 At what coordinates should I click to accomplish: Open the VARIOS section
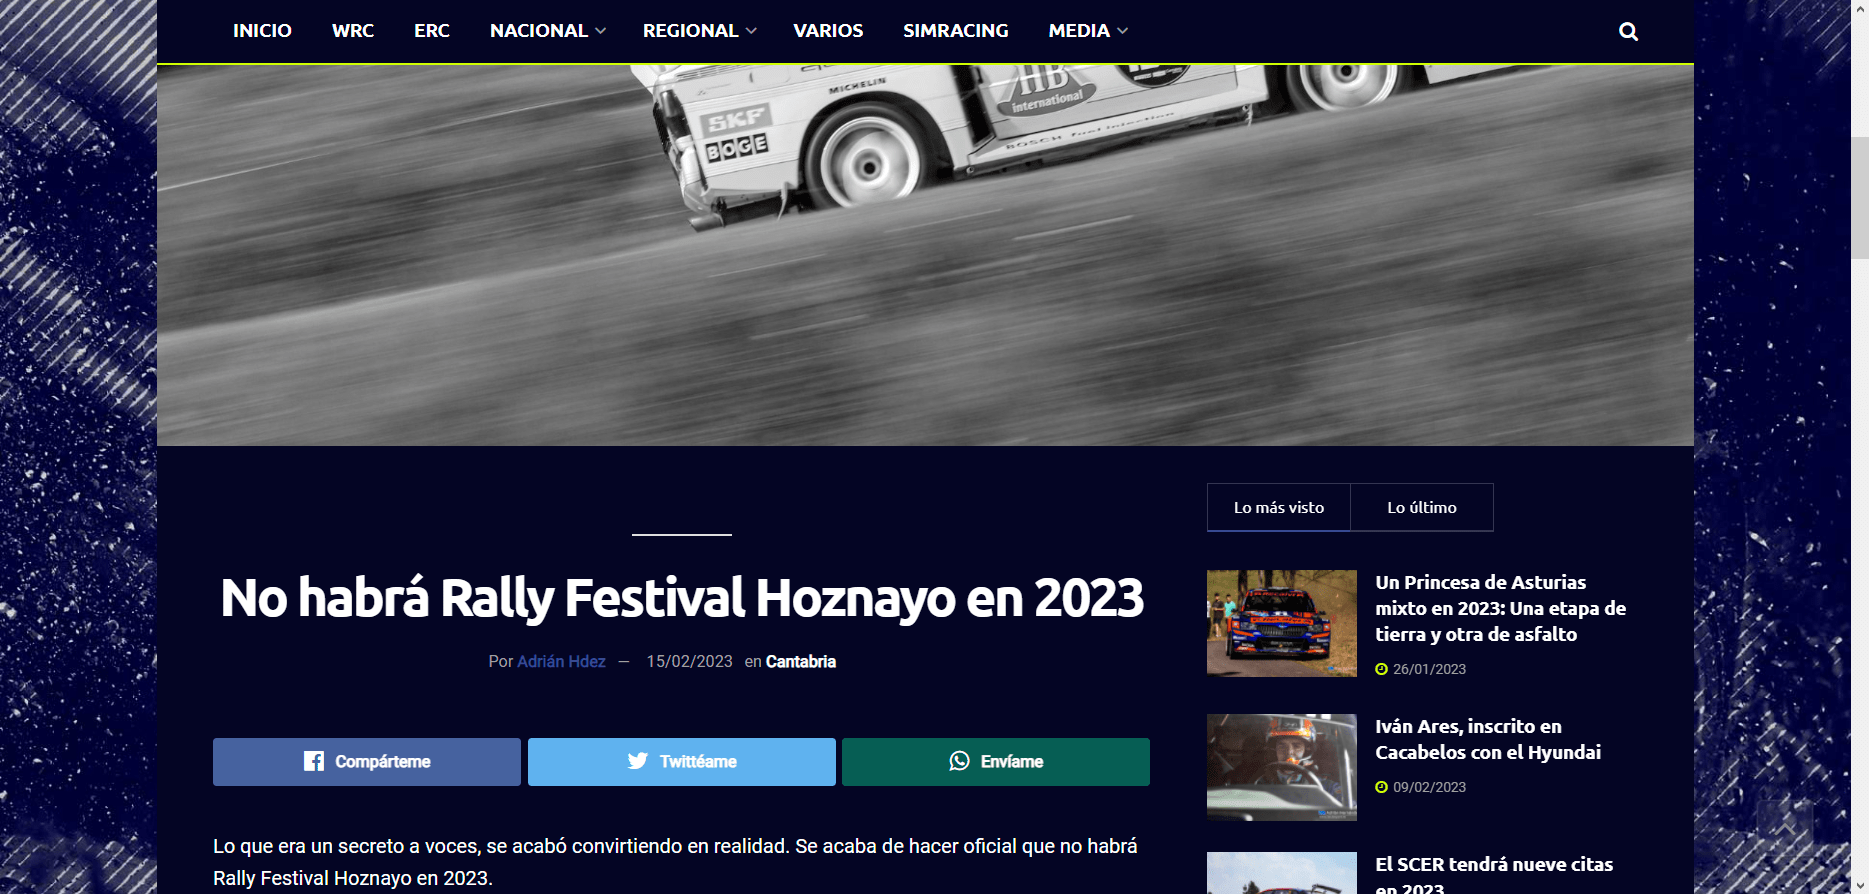pyautogui.click(x=828, y=31)
